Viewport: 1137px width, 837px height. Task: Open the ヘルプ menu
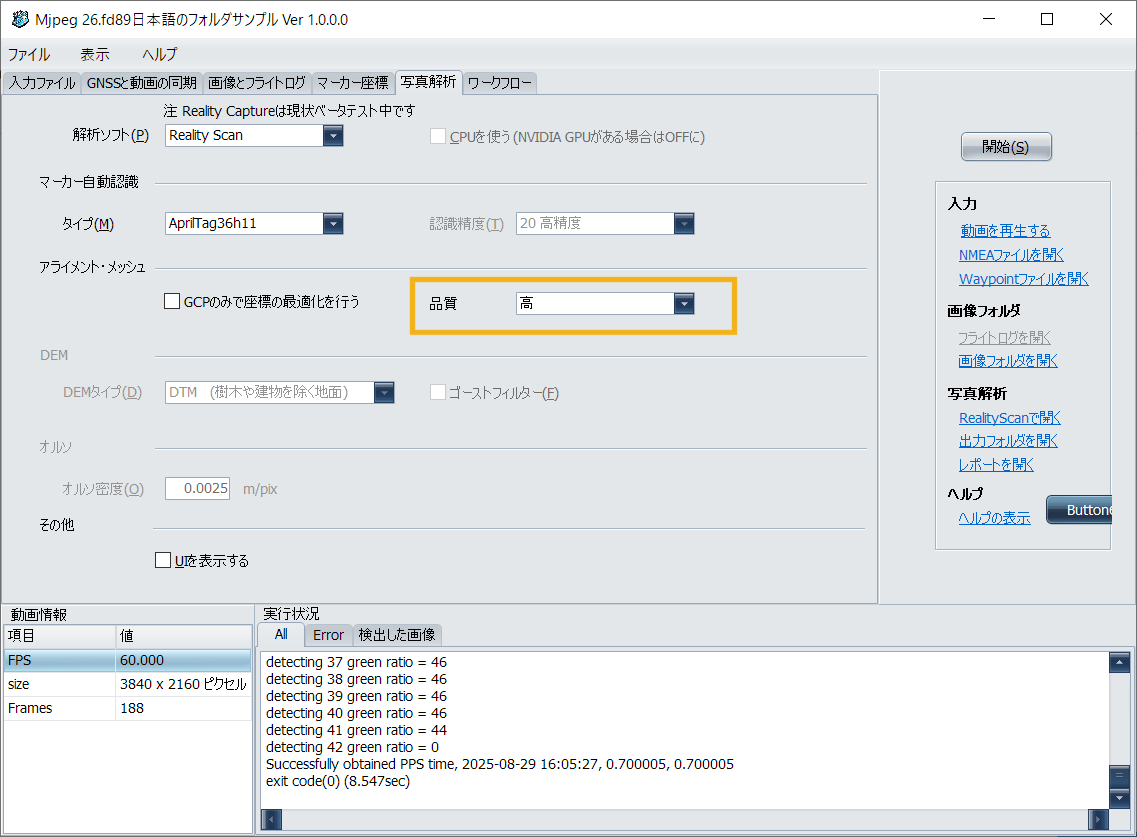pyautogui.click(x=159, y=55)
